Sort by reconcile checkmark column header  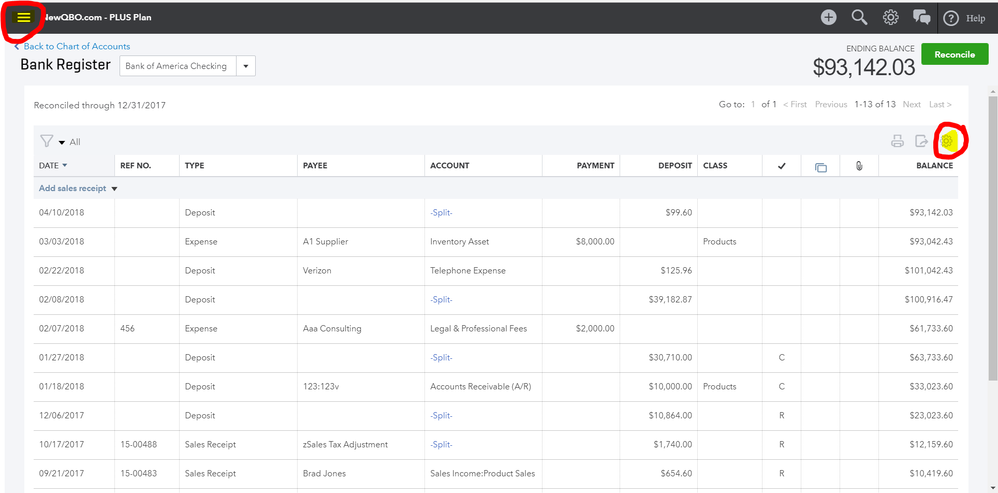(x=780, y=166)
